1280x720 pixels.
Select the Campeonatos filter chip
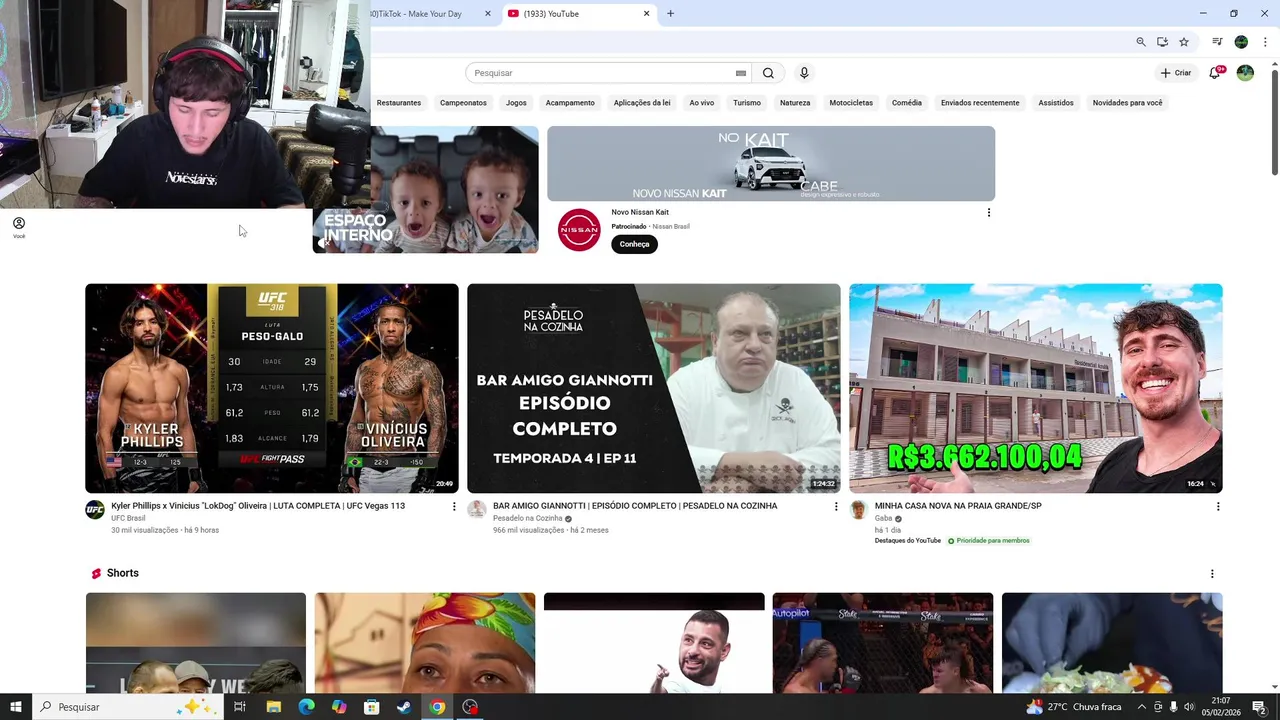(x=463, y=103)
